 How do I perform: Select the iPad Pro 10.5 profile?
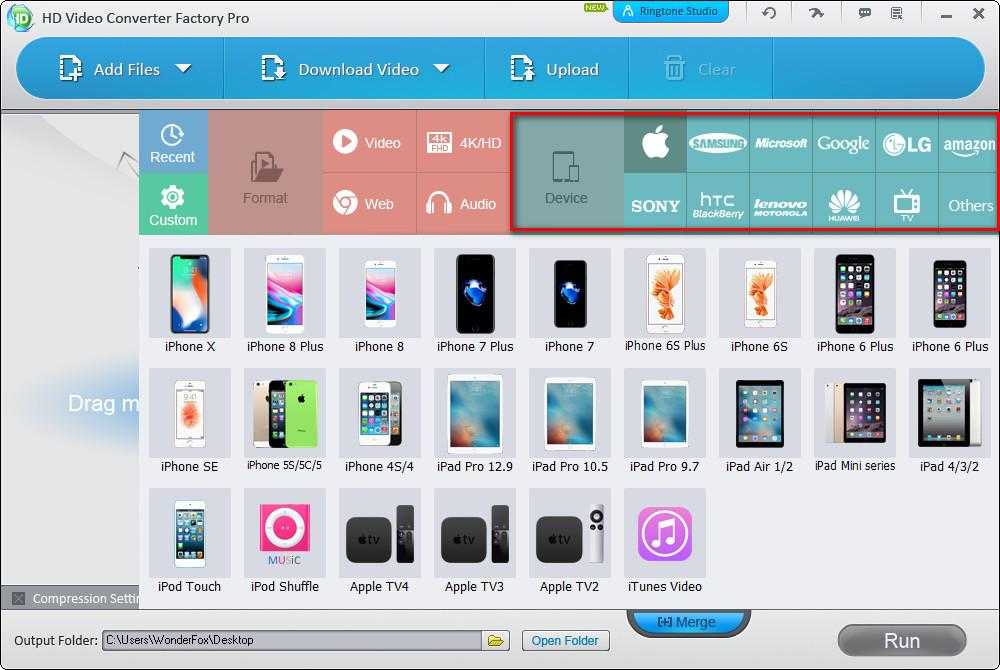tap(570, 421)
